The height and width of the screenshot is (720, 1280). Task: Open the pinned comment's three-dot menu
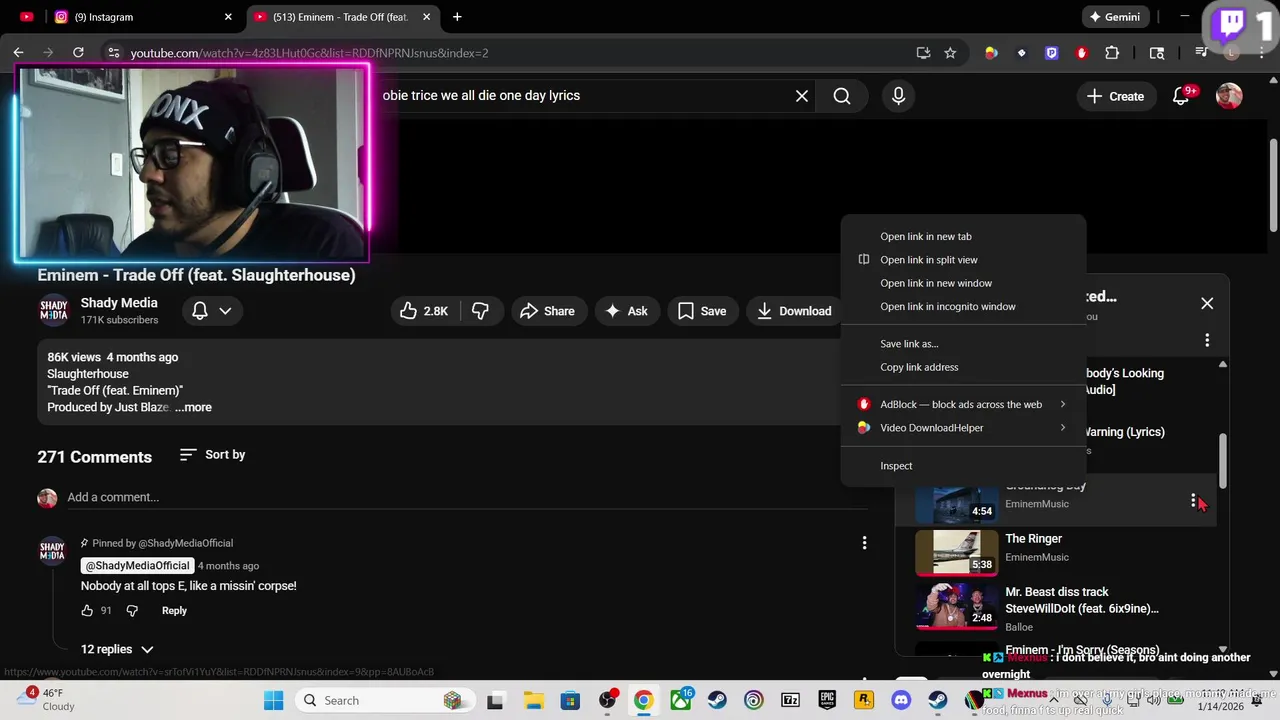(x=864, y=543)
